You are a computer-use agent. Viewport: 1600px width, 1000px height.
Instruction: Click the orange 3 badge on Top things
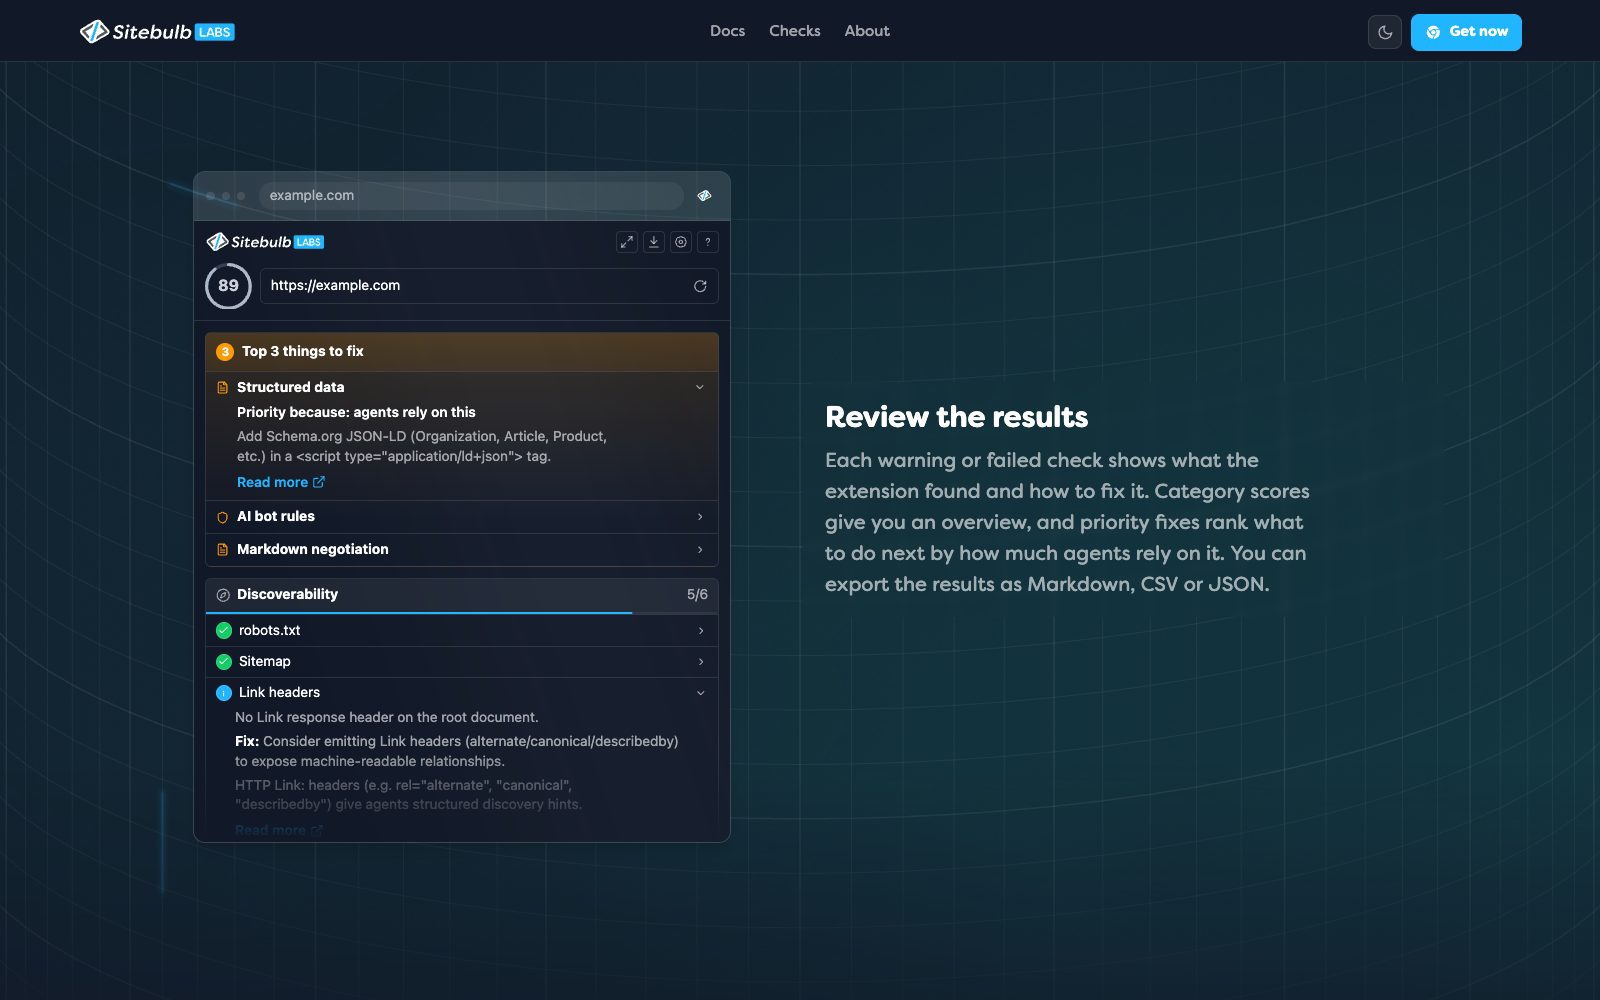225,352
